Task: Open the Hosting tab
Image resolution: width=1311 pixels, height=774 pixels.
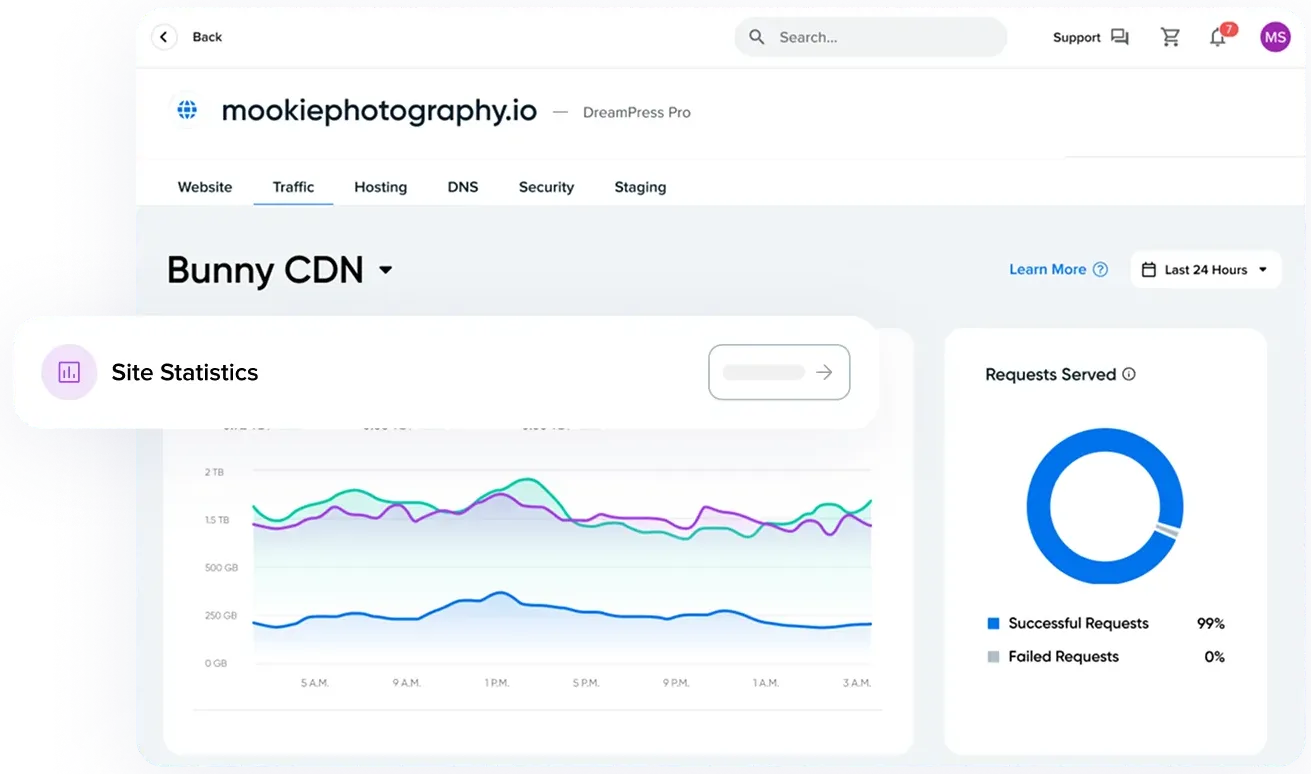Action: point(380,187)
